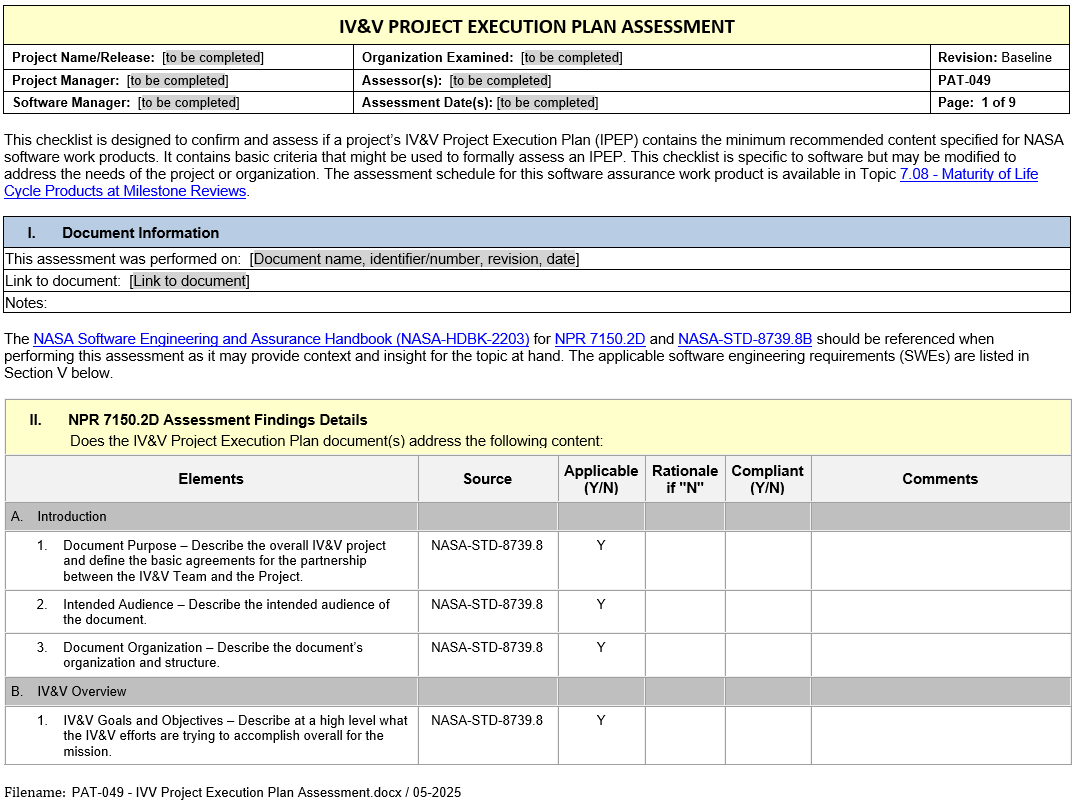Select the Software Manager placeholder field
The image size is (1077, 800).
pyautogui.click(x=188, y=102)
